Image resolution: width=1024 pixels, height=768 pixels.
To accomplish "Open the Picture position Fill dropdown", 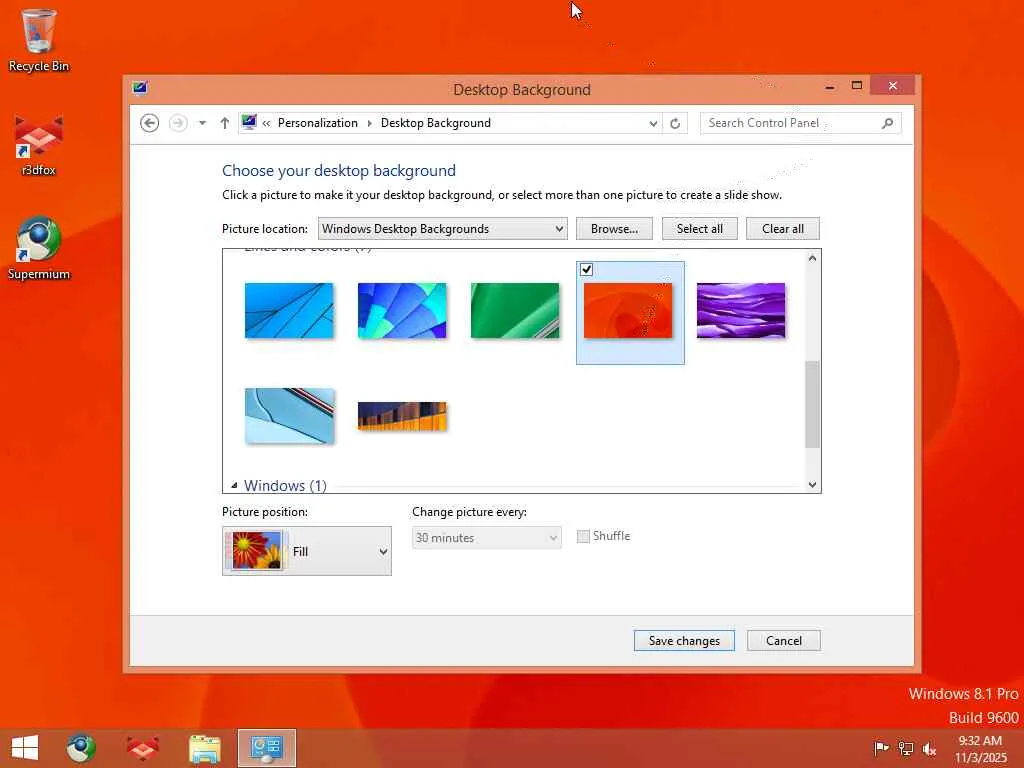I will point(307,551).
